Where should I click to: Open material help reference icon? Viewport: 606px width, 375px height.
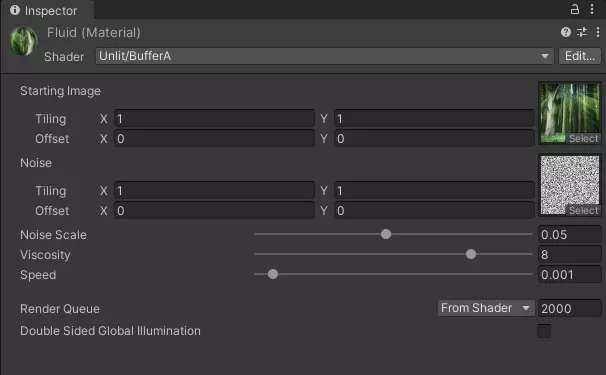tap(566, 32)
